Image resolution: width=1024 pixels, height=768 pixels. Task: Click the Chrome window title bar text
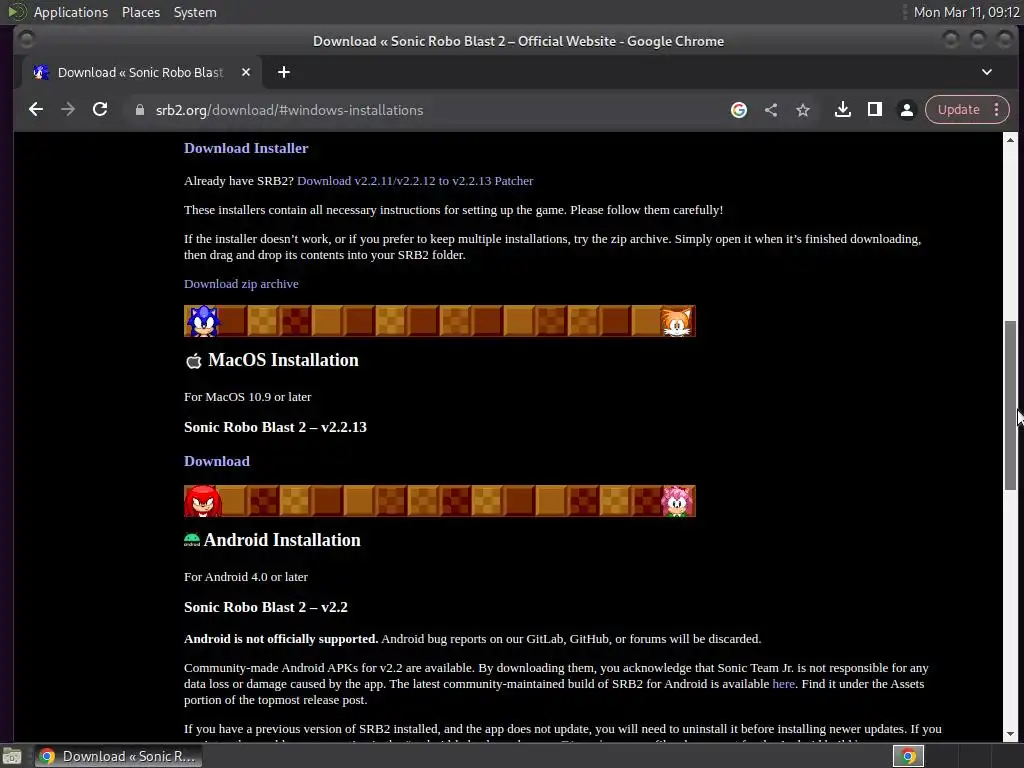[519, 41]
